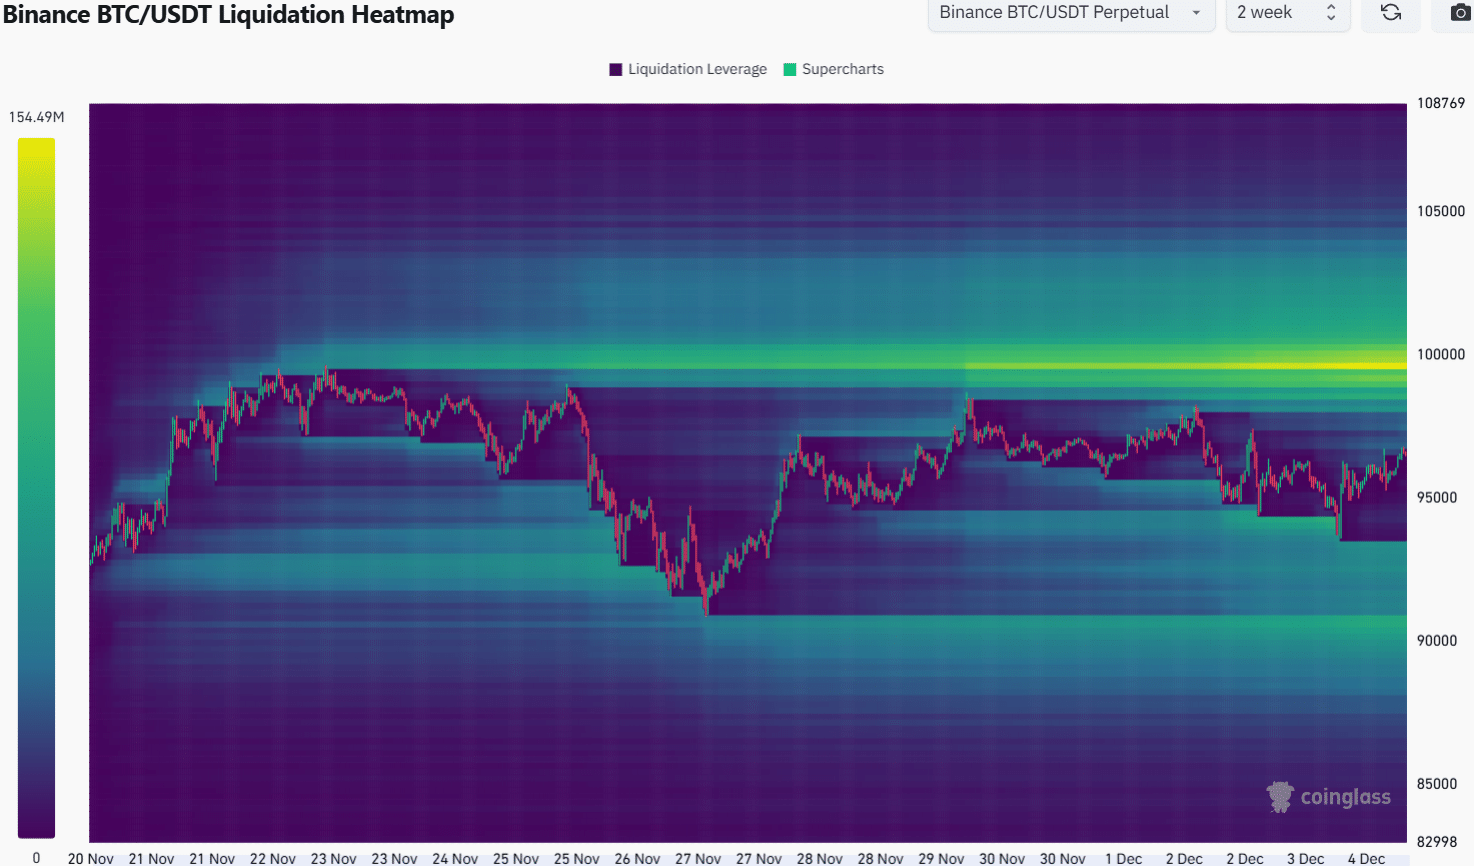The image size is (1474, 866).
Task: Click the 108769 price axis label
Action: [x=1441, y=103]
